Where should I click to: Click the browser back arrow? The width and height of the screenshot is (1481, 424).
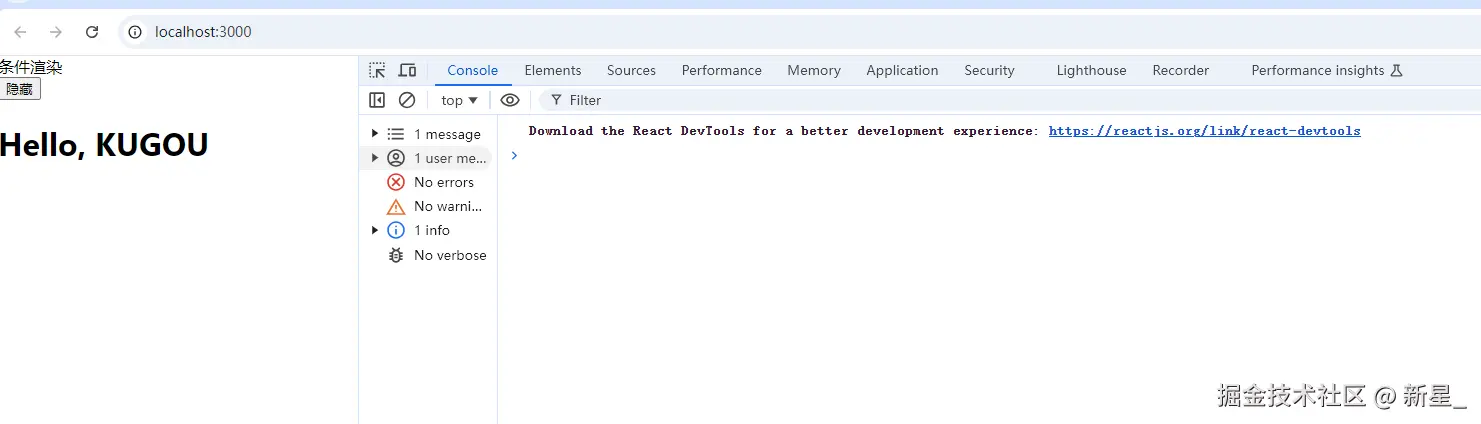[x=20, y=32]
